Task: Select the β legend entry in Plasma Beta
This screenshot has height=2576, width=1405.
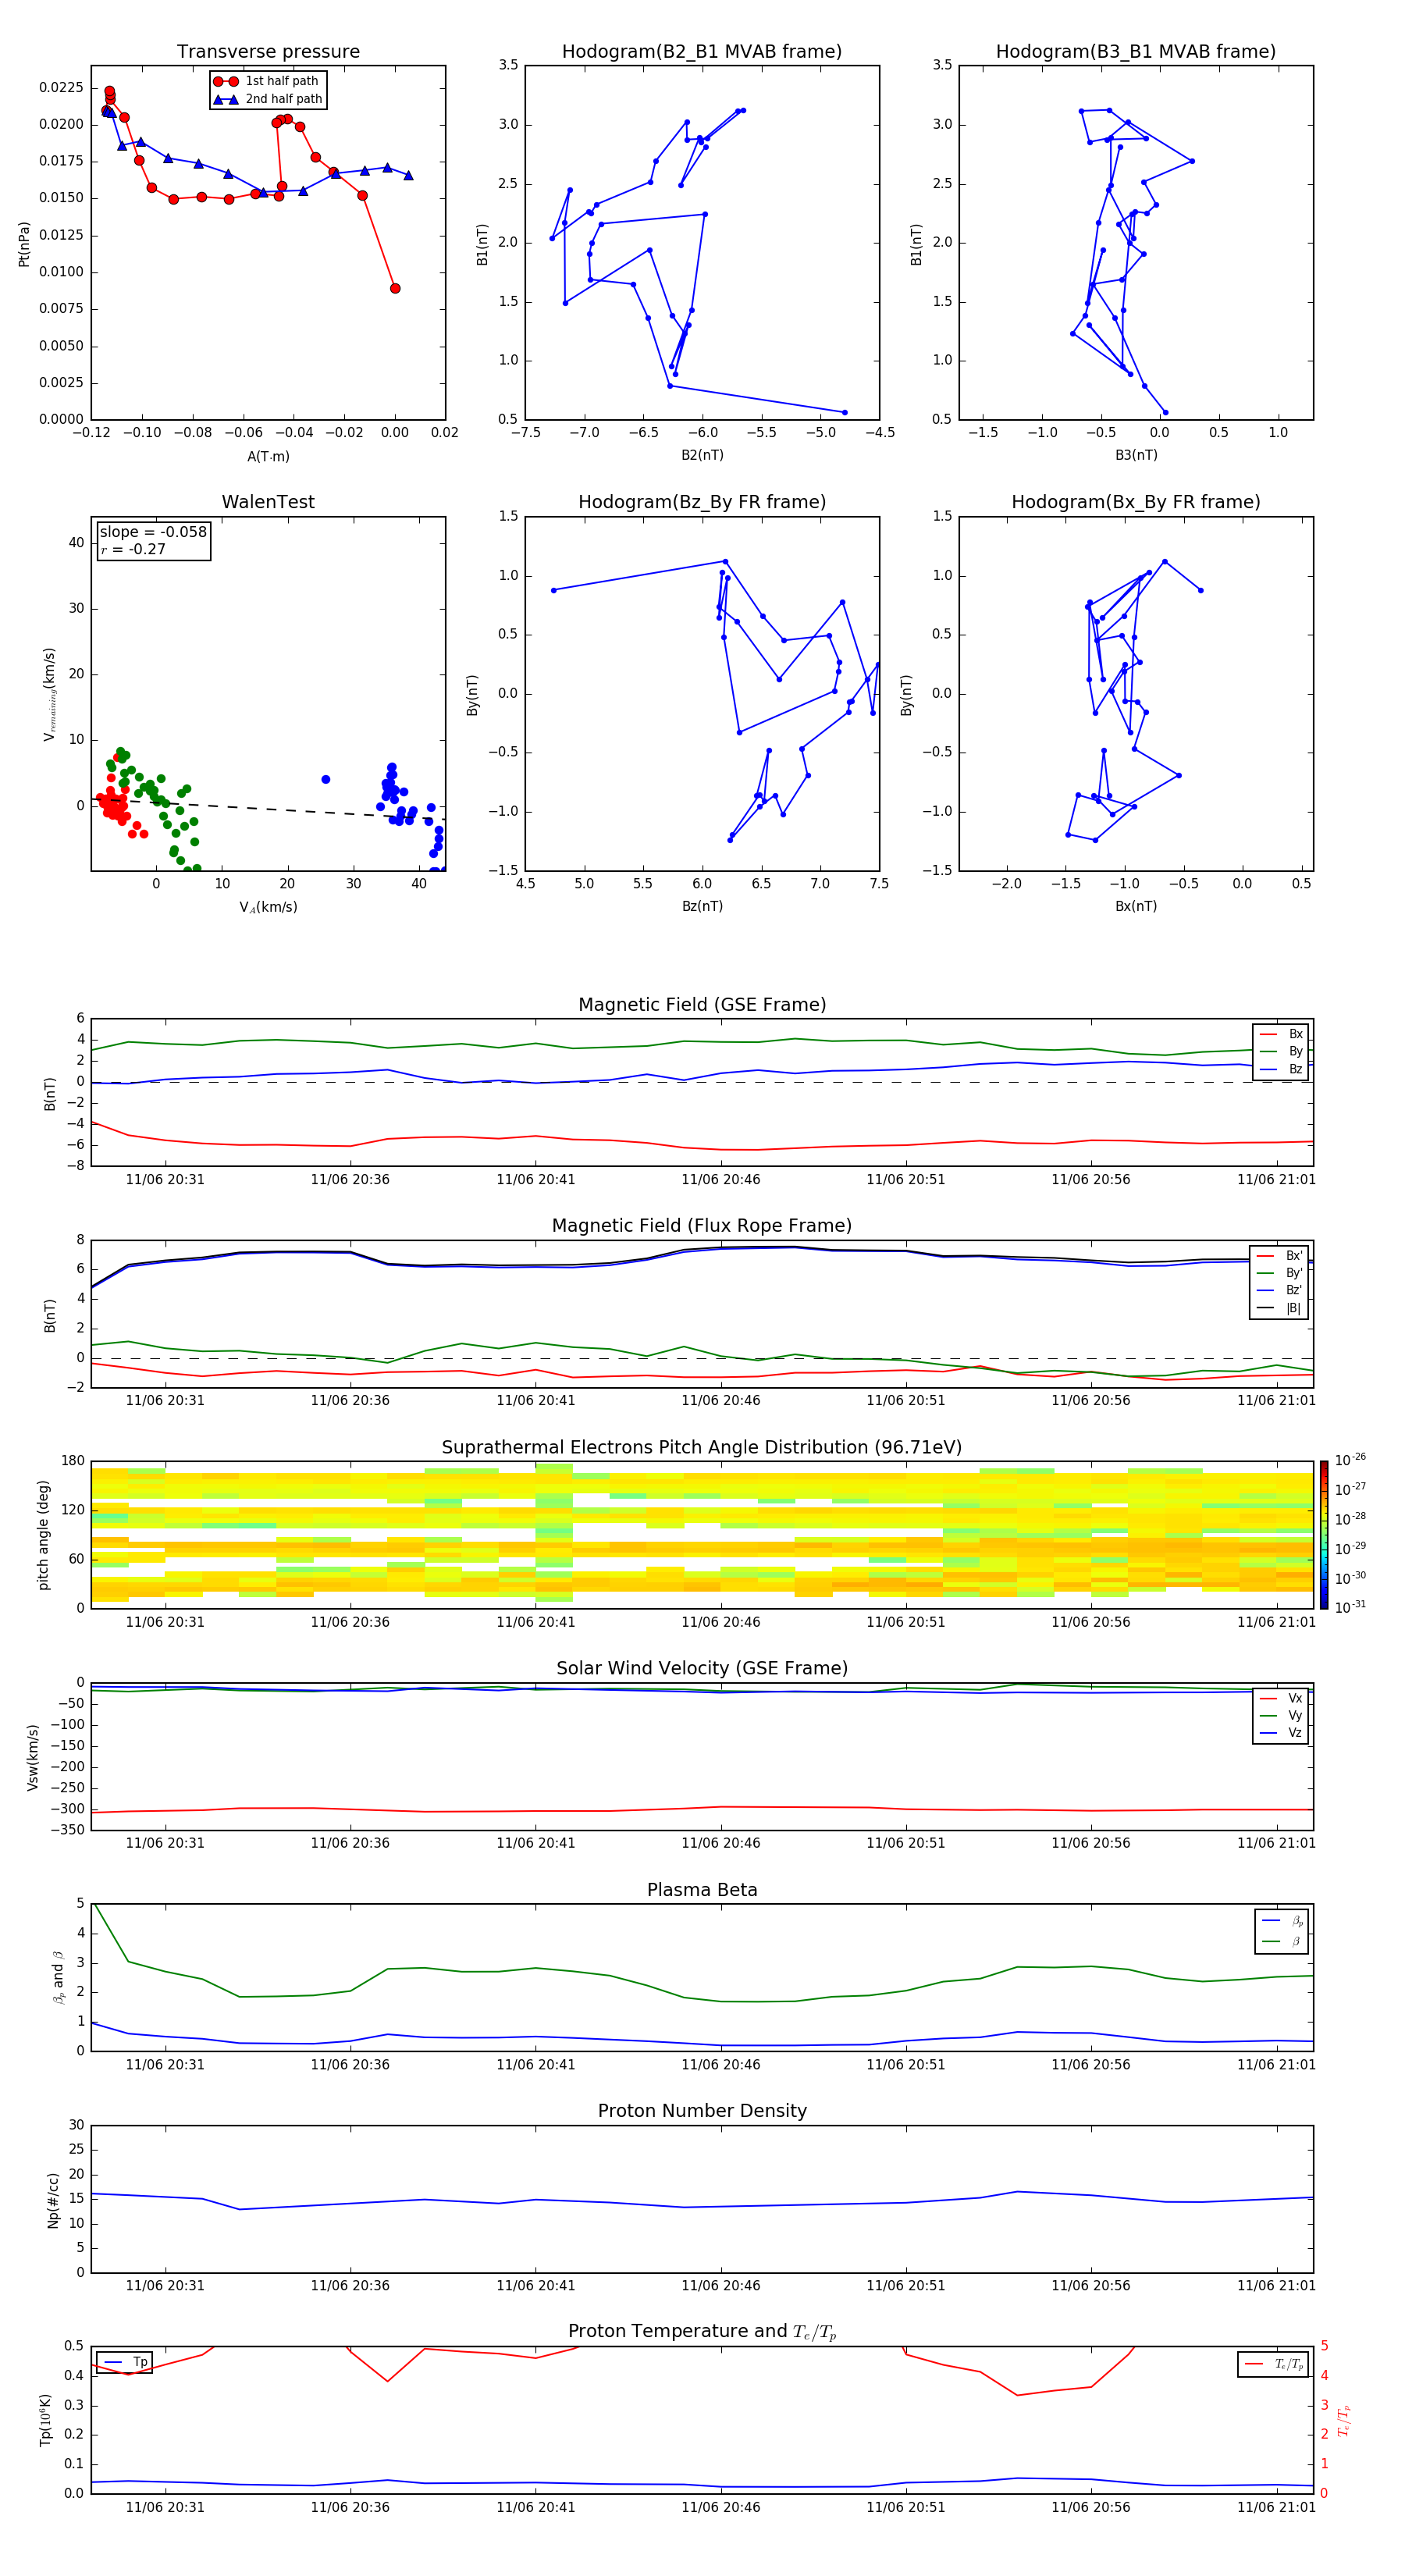Action: [x=1282, y=1941]
